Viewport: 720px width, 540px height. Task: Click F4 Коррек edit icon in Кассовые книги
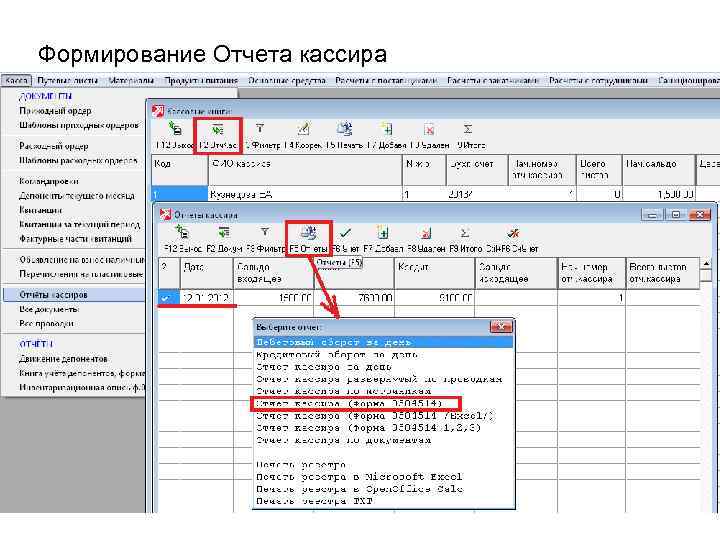tap(303, 129)
